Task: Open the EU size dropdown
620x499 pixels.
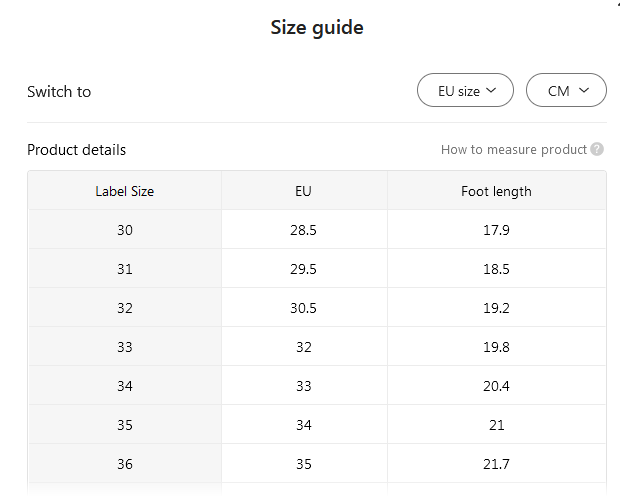Action: [465, 91]
